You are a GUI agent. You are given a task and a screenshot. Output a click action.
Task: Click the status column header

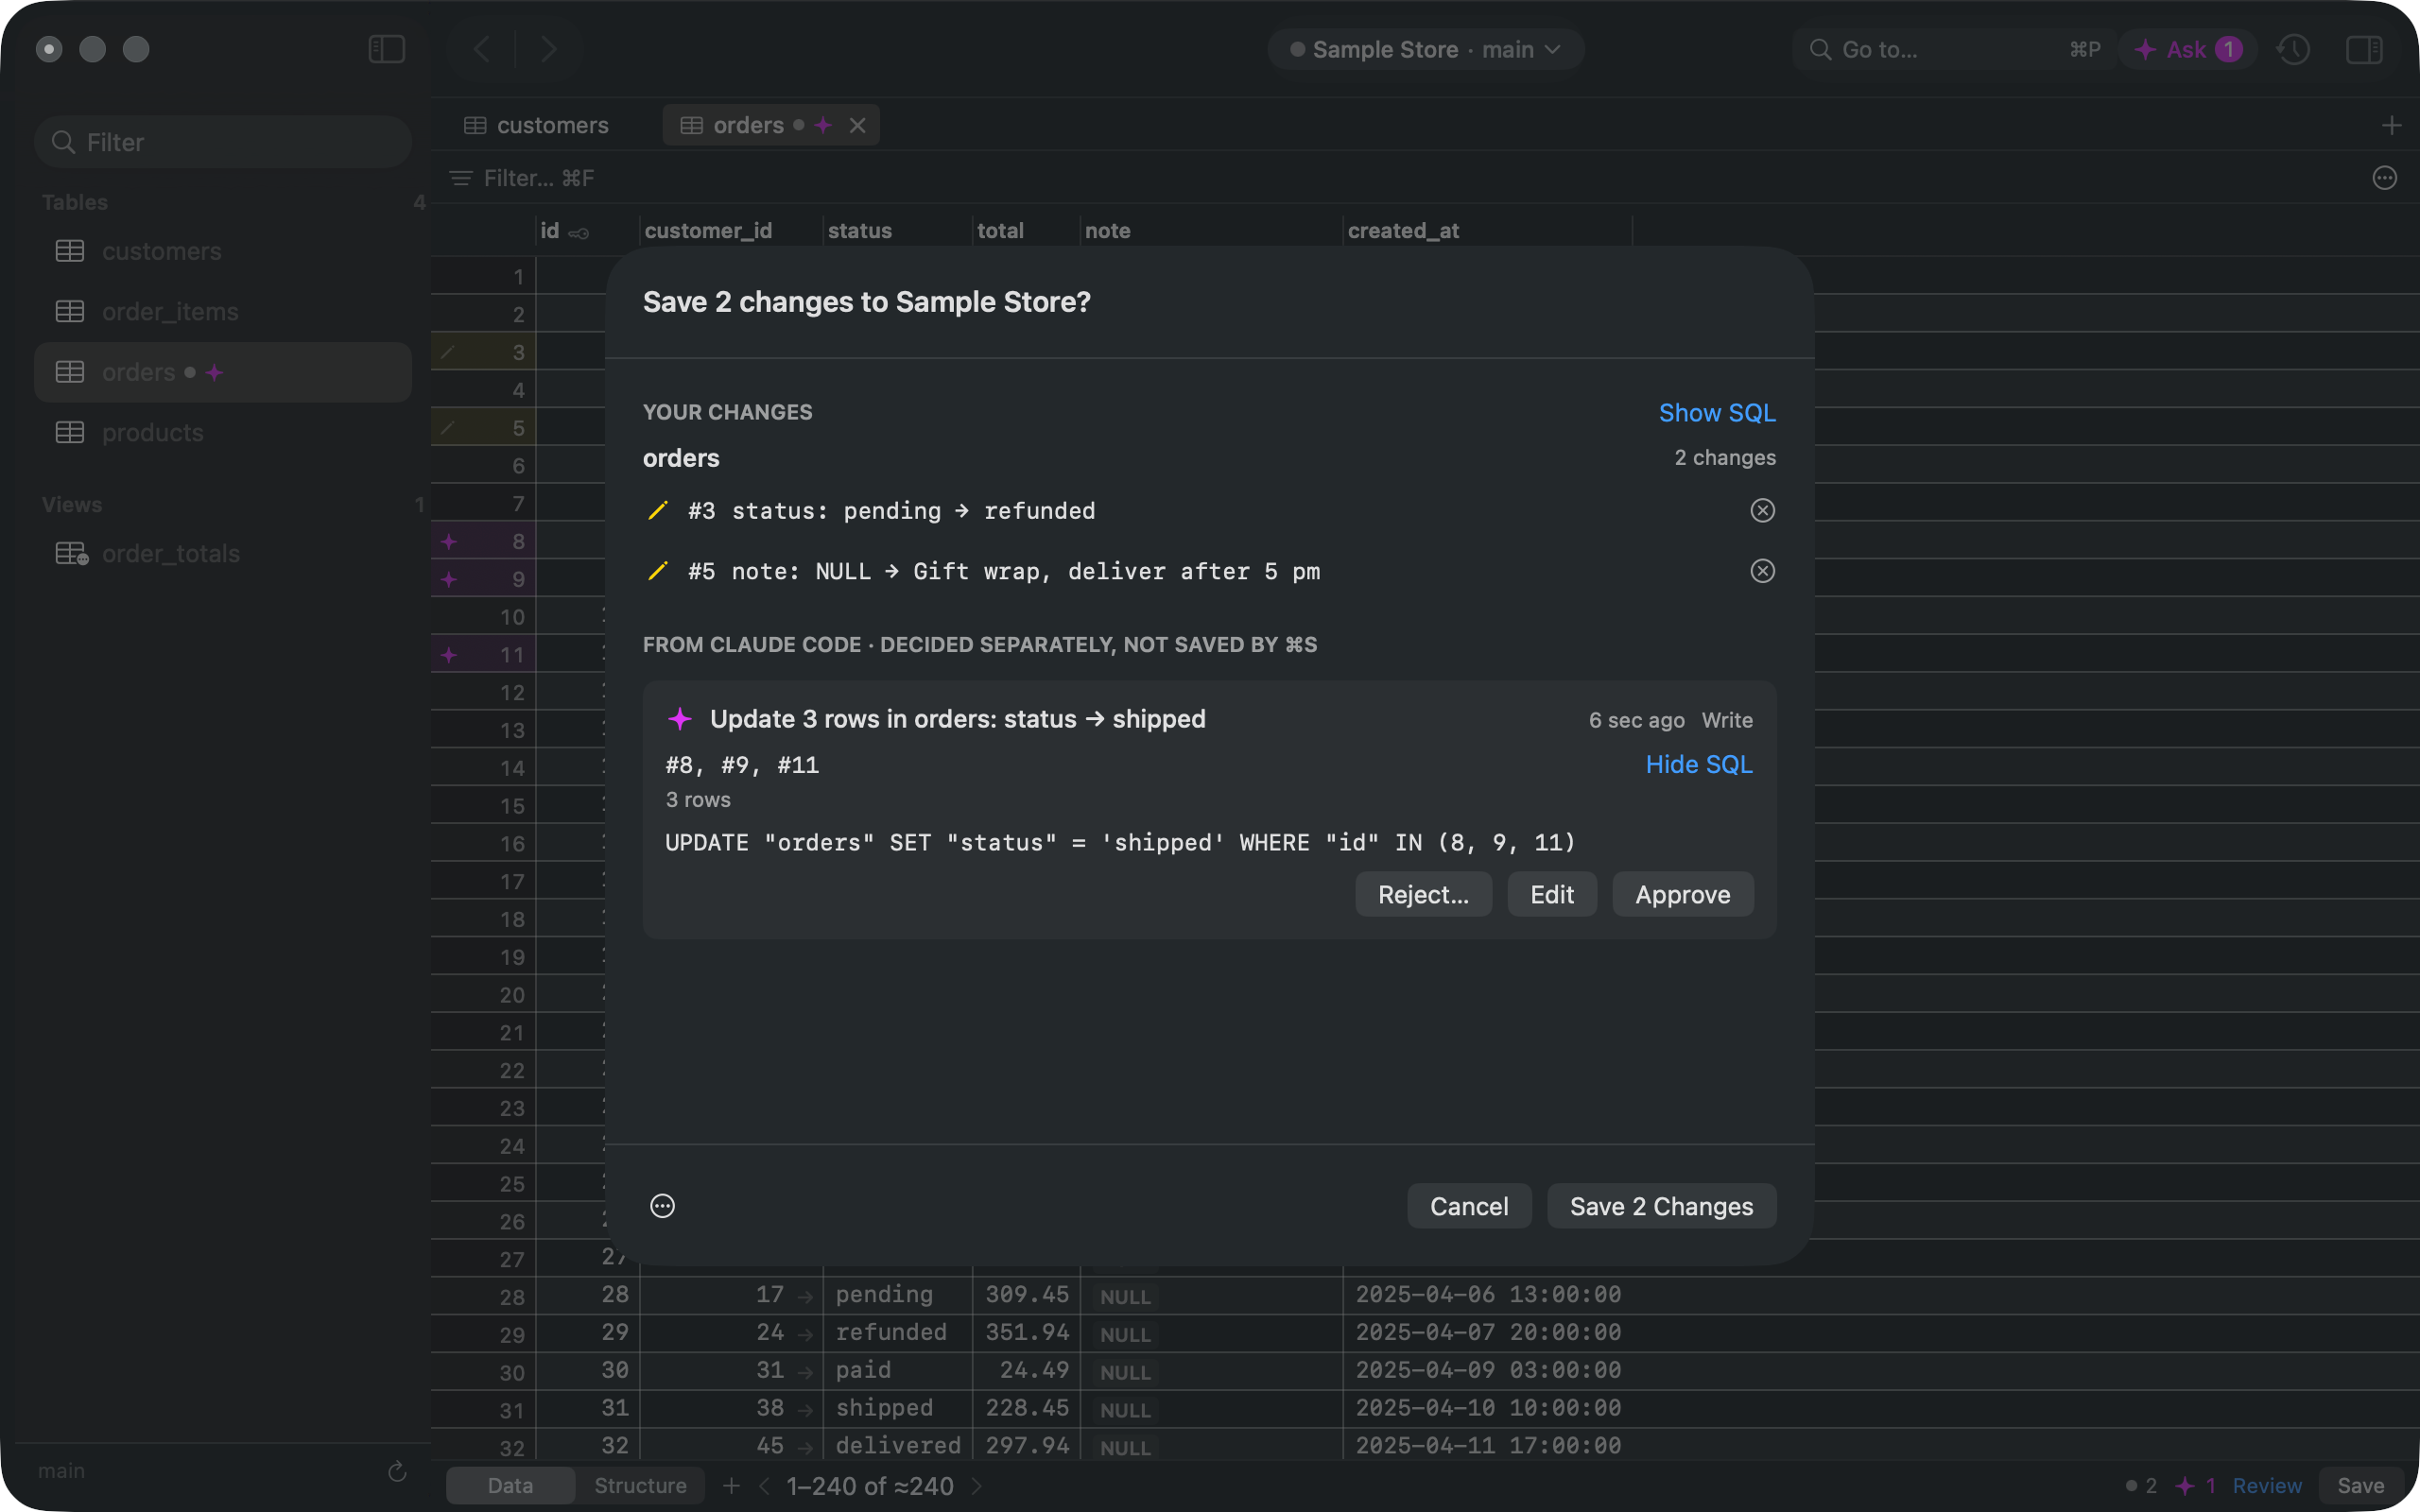896,231
